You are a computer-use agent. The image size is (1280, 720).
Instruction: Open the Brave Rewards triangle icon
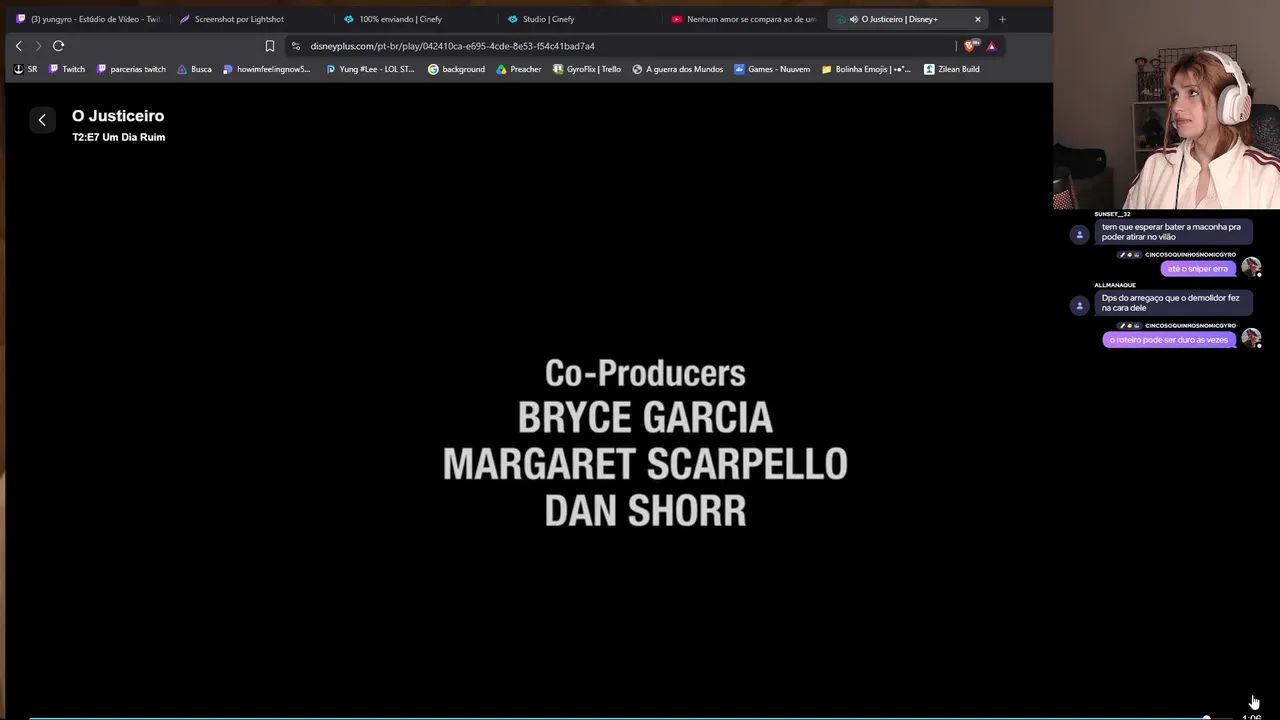click(x=991, y=46)
